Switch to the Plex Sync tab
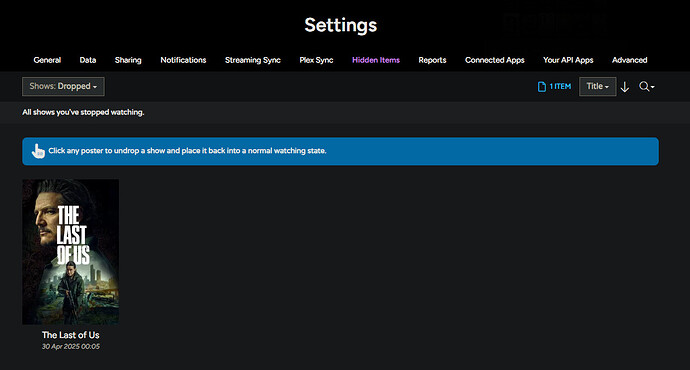The width and height of the screenshot is (690, 370). pyautogui.click(x=316, y=60)
